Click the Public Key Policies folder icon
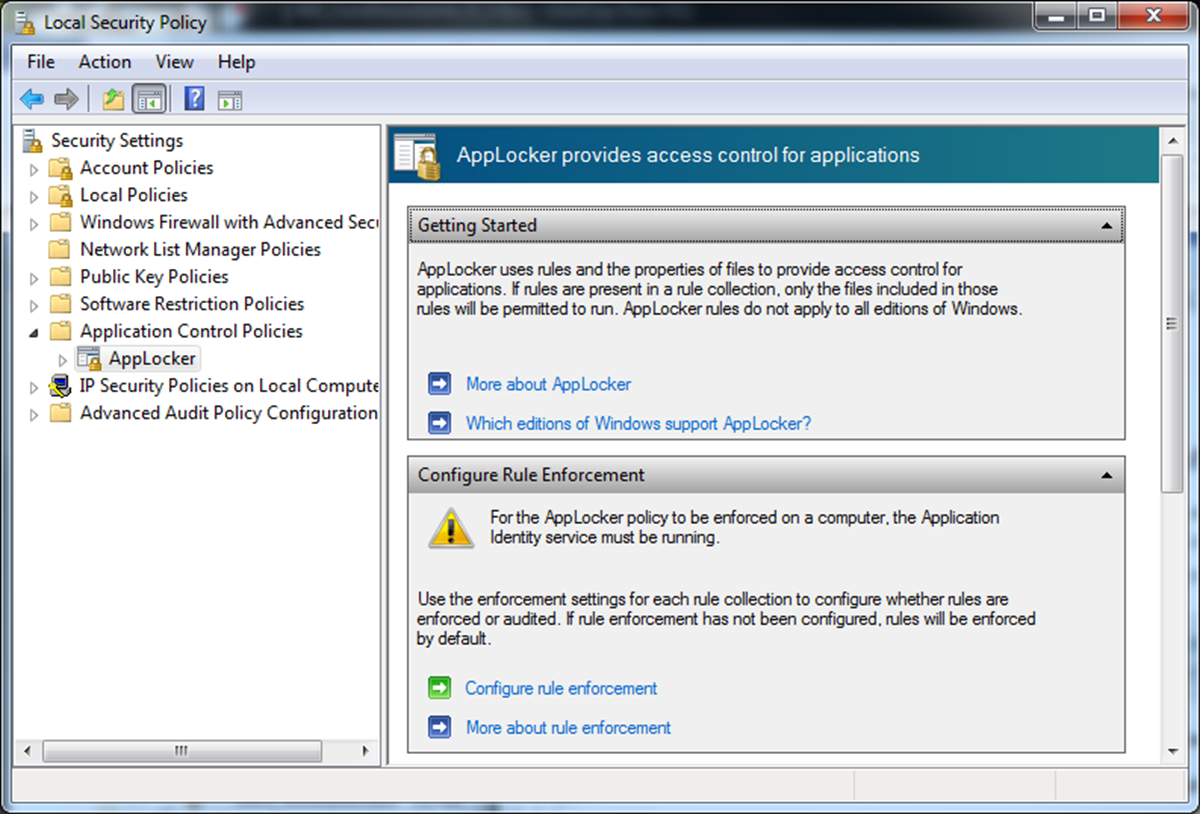The image size is (1200, 814). (x=61, y=277)
